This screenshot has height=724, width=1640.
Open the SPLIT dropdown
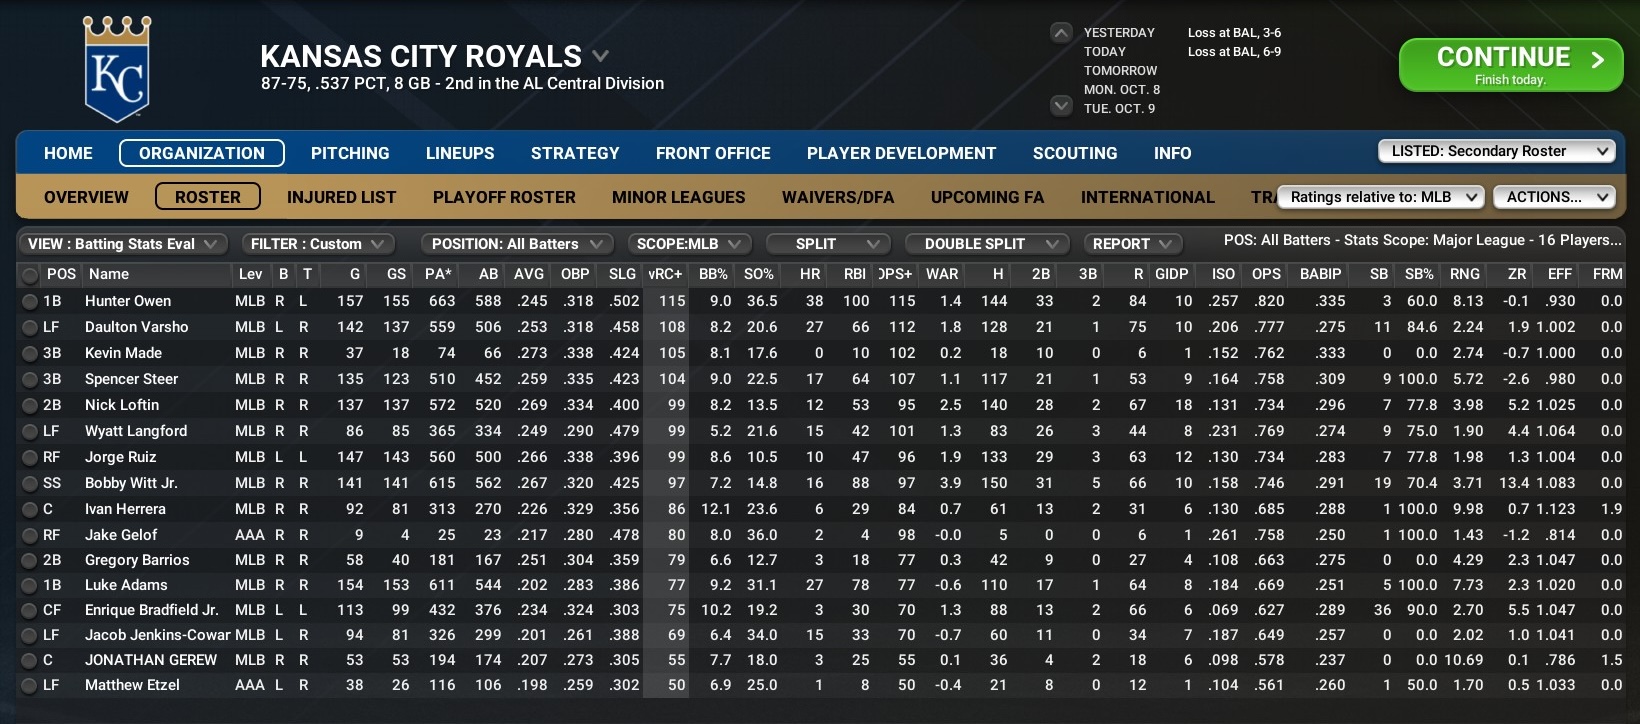(x=828, y=244)
